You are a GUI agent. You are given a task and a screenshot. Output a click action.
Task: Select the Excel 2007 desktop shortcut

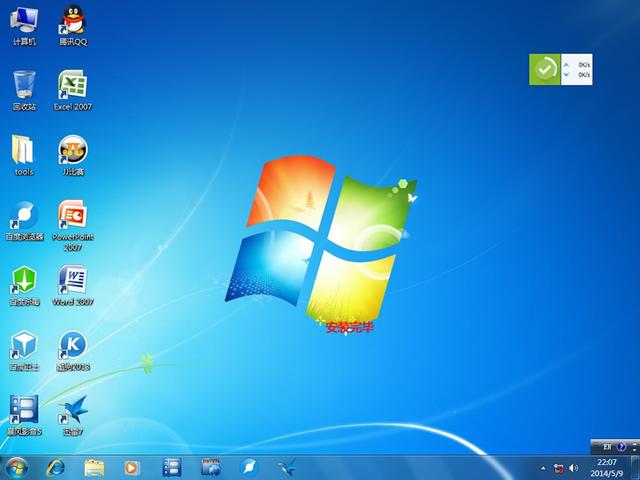pyautogui.click(x=73, y=90)
